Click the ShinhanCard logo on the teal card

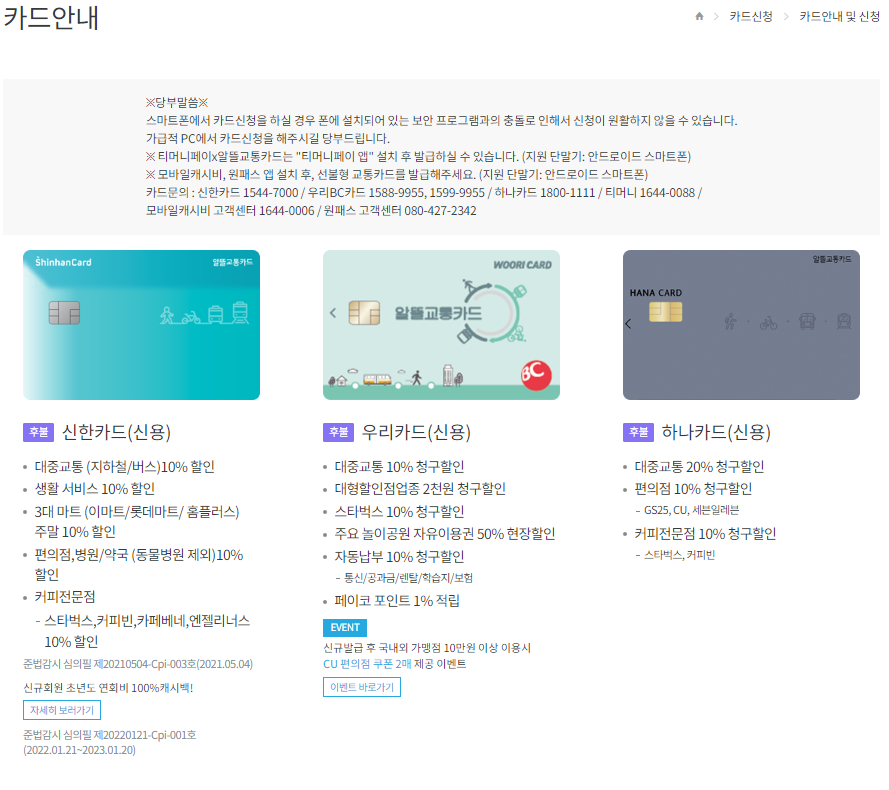65,262
